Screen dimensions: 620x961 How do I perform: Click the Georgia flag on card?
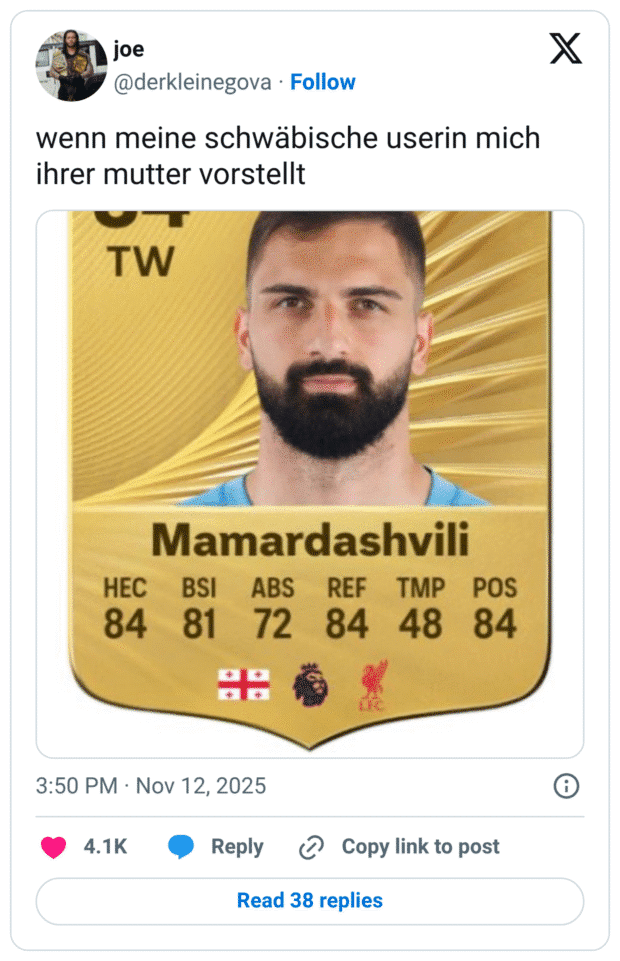pyautogui.click(x=244, y=685)
